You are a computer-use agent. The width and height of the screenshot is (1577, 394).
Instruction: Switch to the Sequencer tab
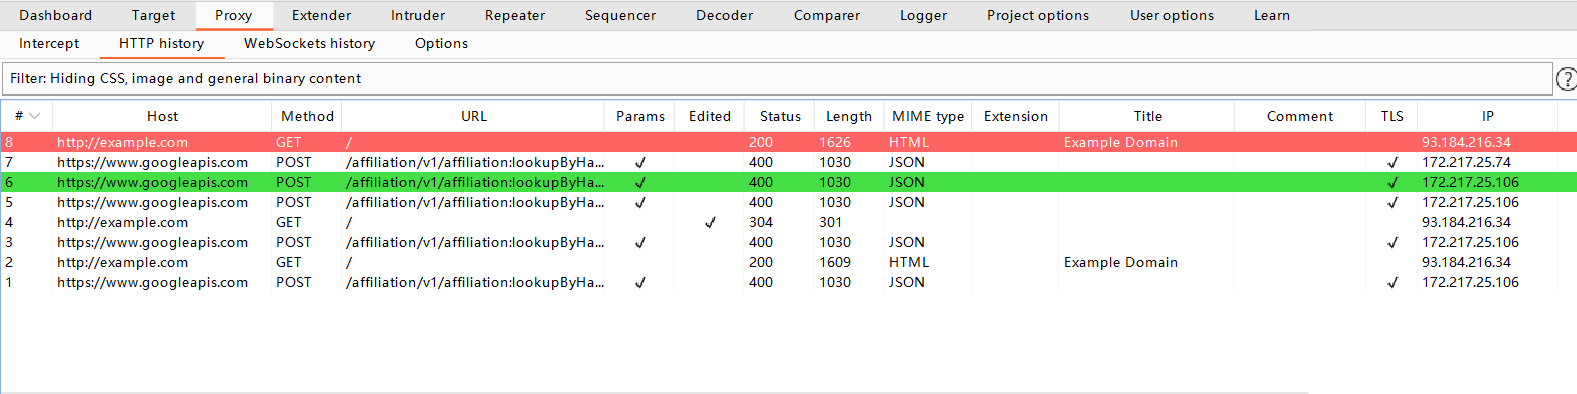coord(620,15)
